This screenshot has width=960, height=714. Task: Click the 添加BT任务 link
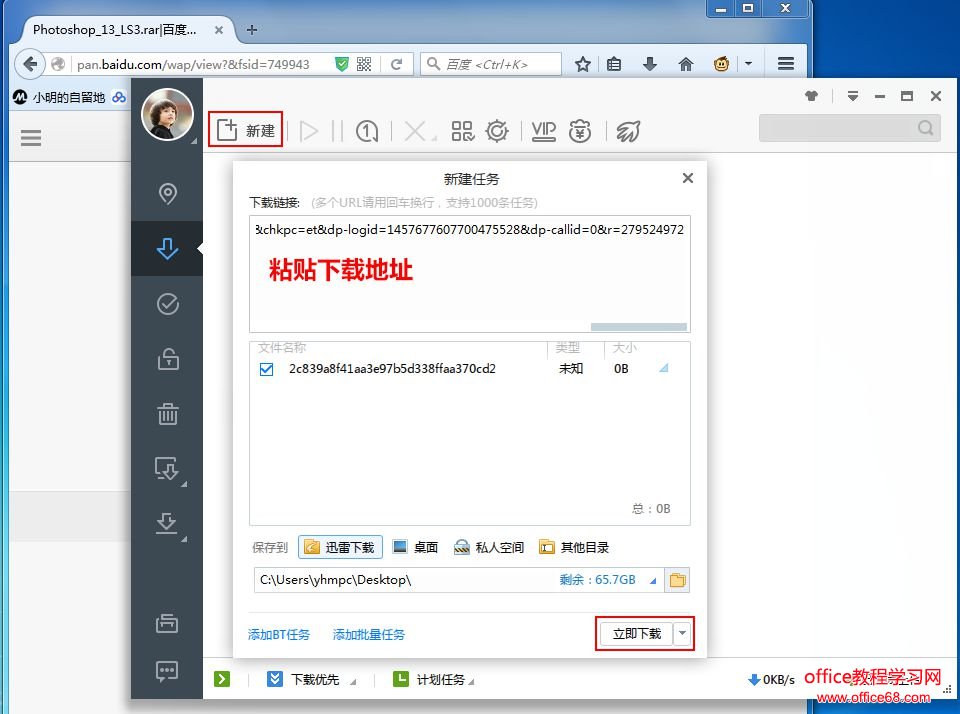[279, 634]
